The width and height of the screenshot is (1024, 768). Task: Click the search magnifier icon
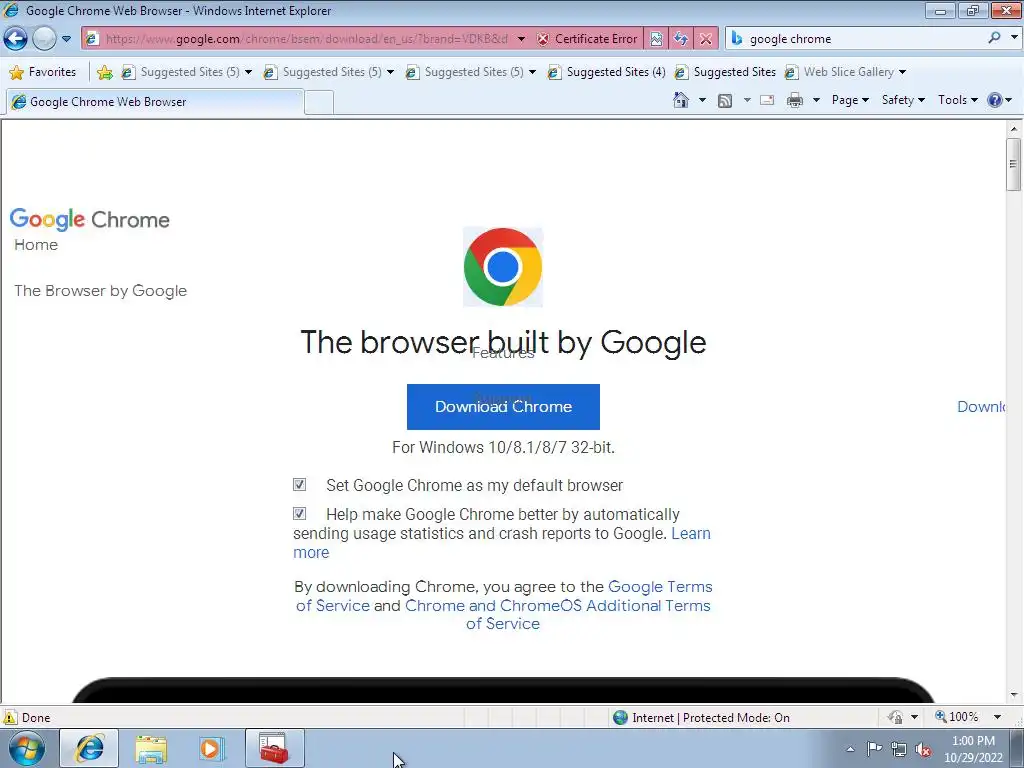(x=995, y=38)
